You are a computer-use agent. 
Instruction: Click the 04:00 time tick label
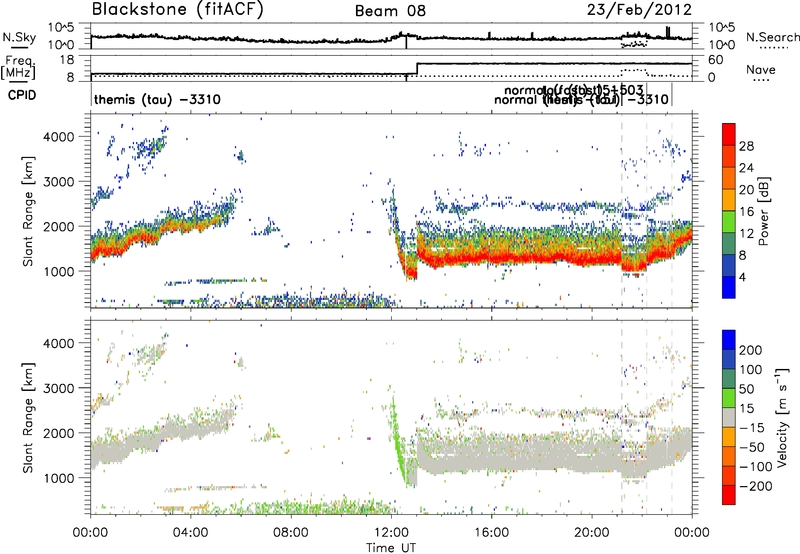[x=190, y=533]
